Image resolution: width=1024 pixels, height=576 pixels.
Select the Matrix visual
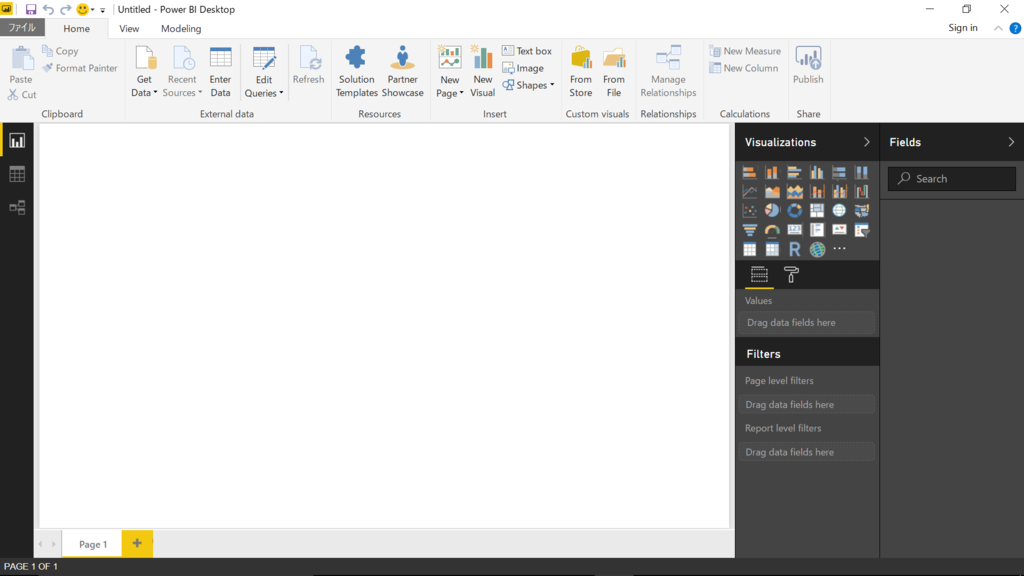coord(772,249)
